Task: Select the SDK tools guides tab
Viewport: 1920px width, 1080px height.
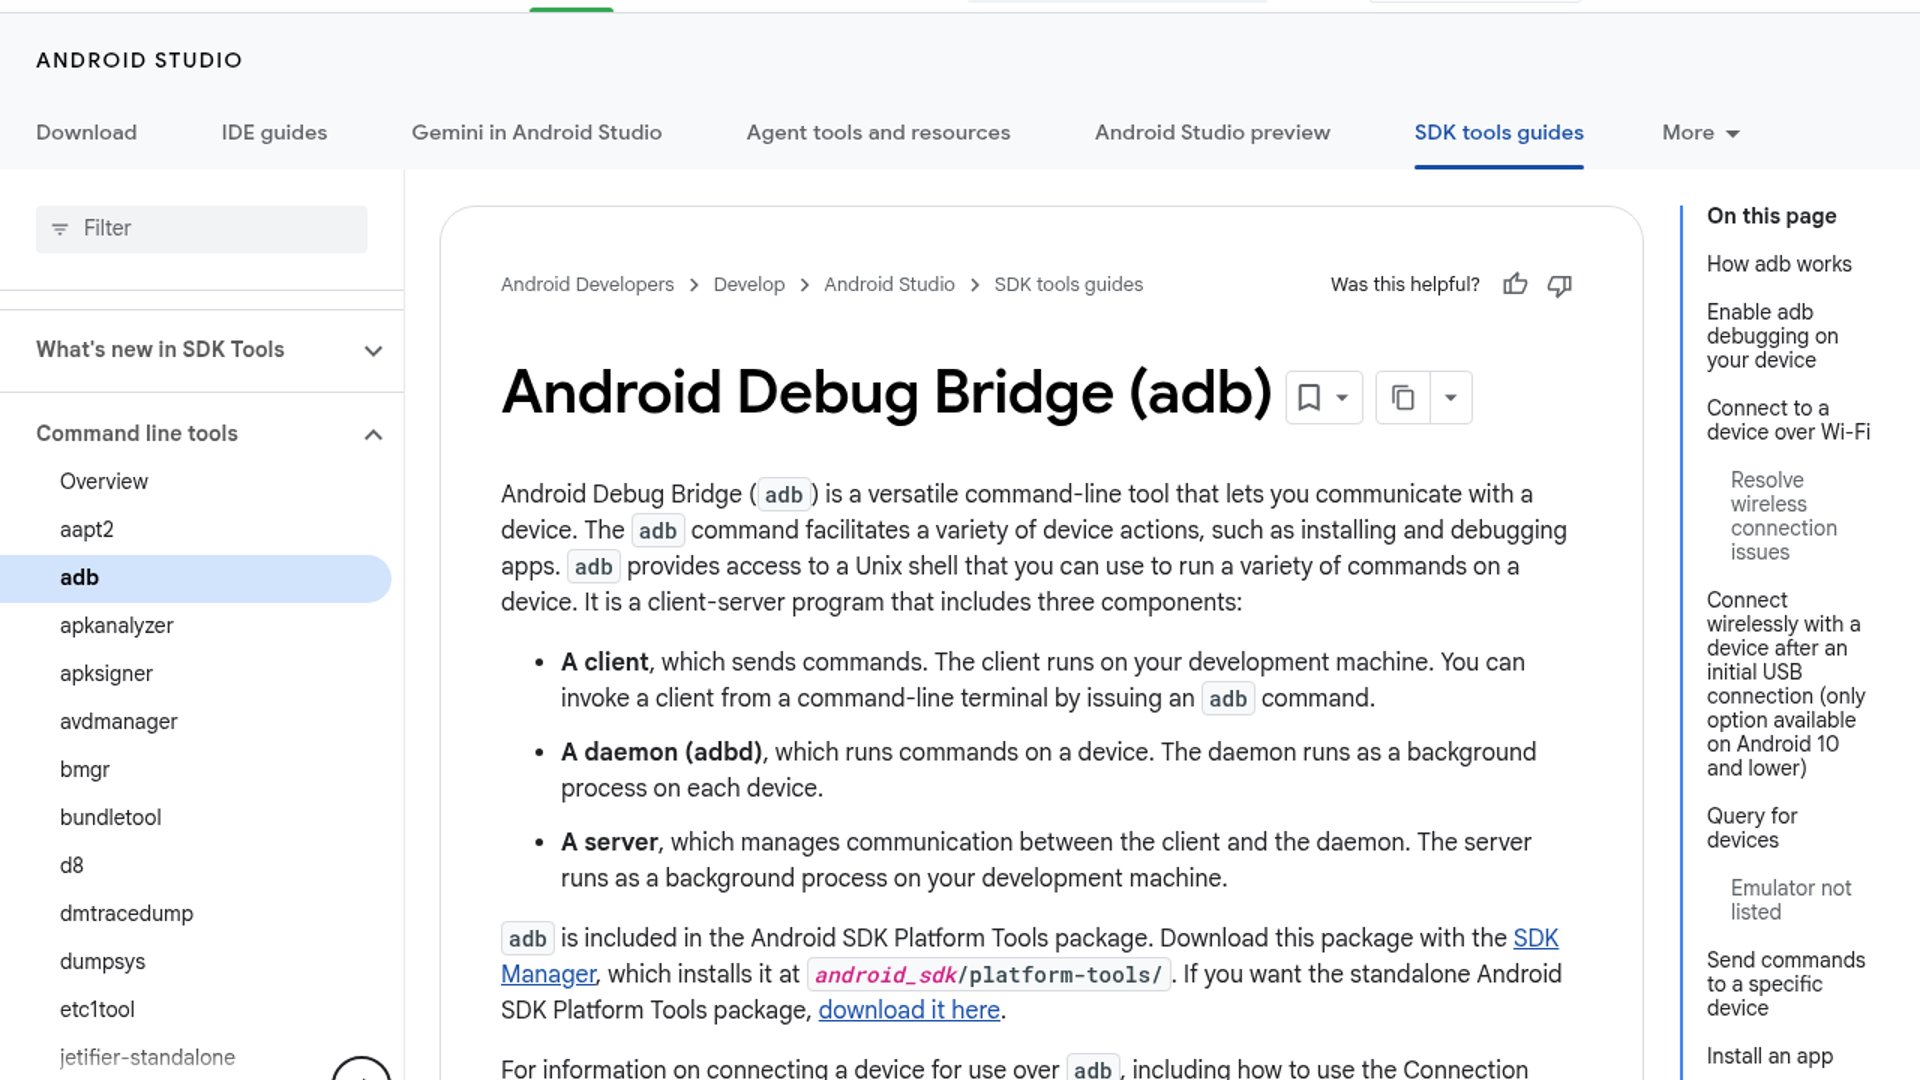Action: point(1499,133)
